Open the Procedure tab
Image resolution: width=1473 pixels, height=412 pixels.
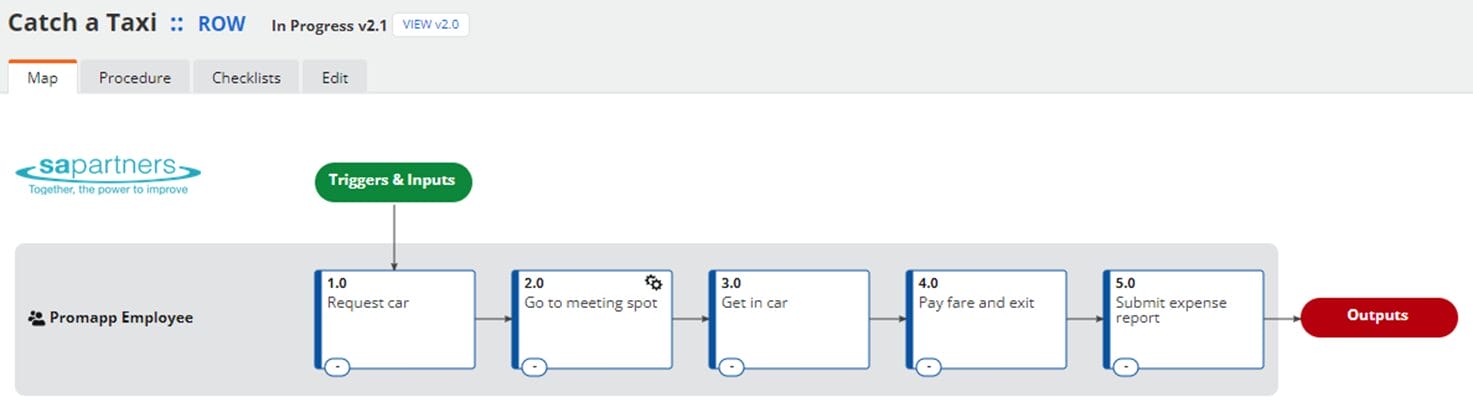click(x=135, y=77)
